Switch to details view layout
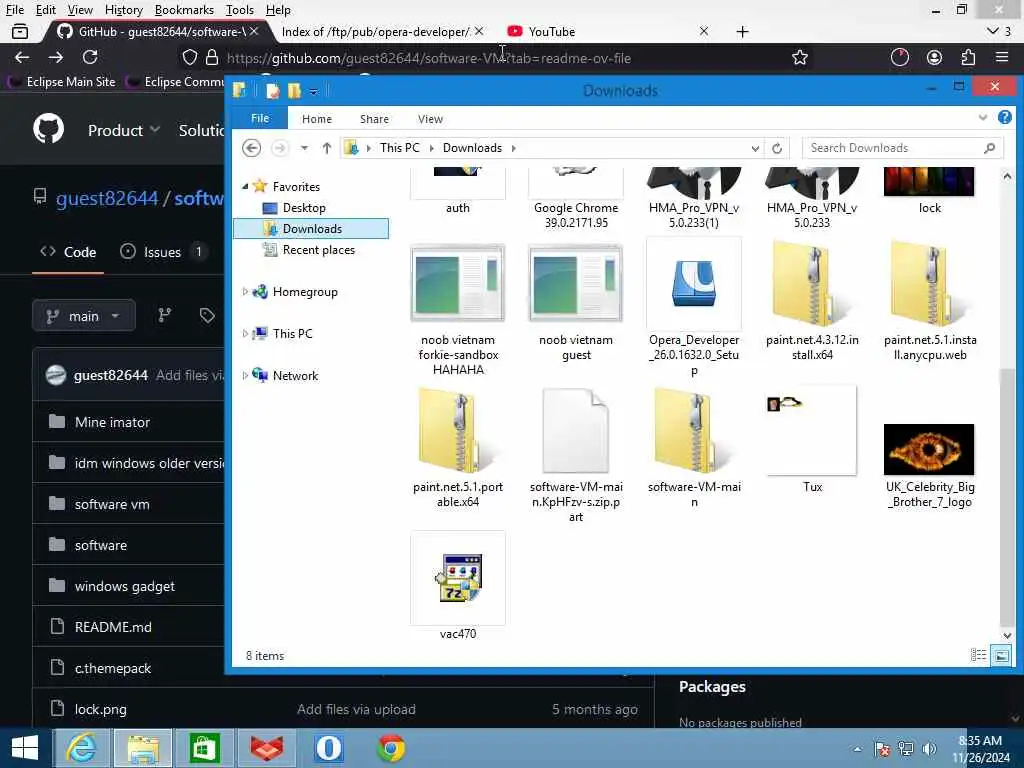This screenshot has height=768, width=1024. pyautogui.click(x=978, y=655)
